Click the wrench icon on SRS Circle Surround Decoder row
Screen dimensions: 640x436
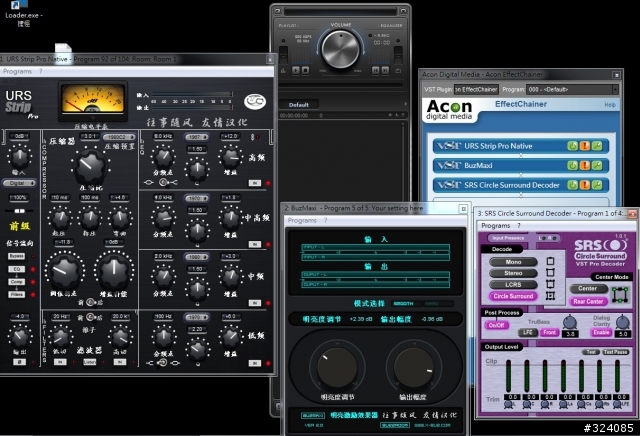597,185
